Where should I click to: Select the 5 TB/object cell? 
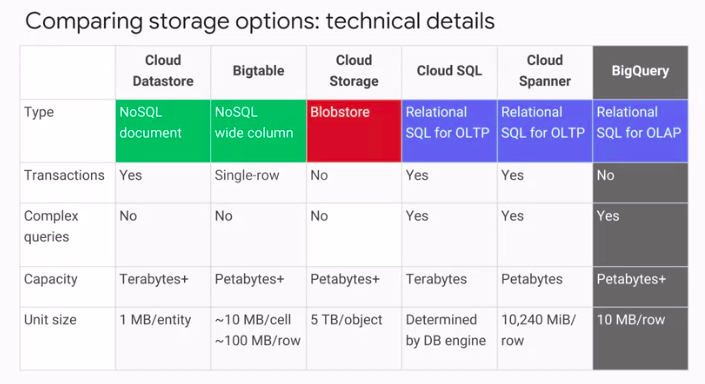pyautogui.click(x=354, y=339)
